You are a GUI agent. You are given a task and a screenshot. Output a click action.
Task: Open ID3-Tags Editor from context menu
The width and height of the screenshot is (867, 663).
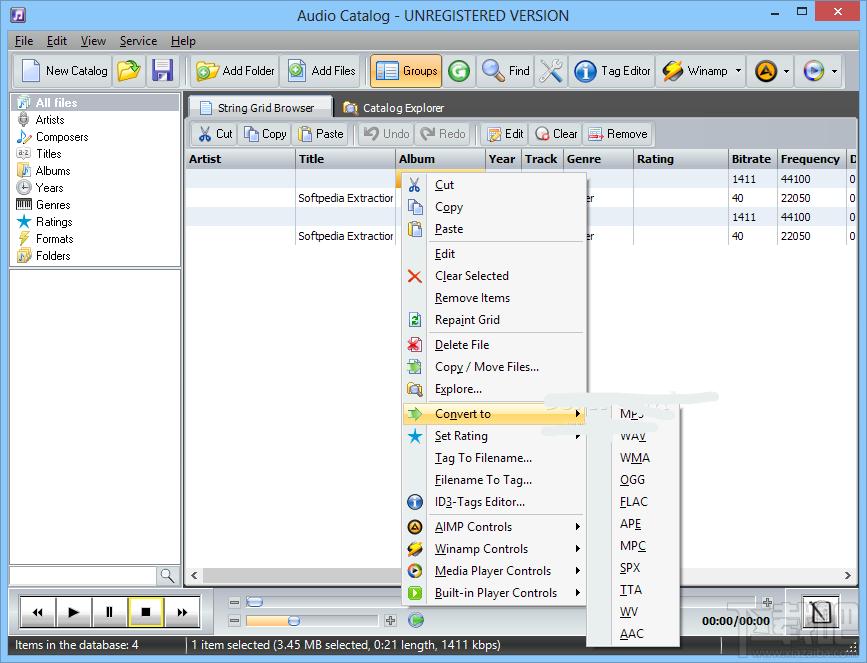click(x=494, y=502)
